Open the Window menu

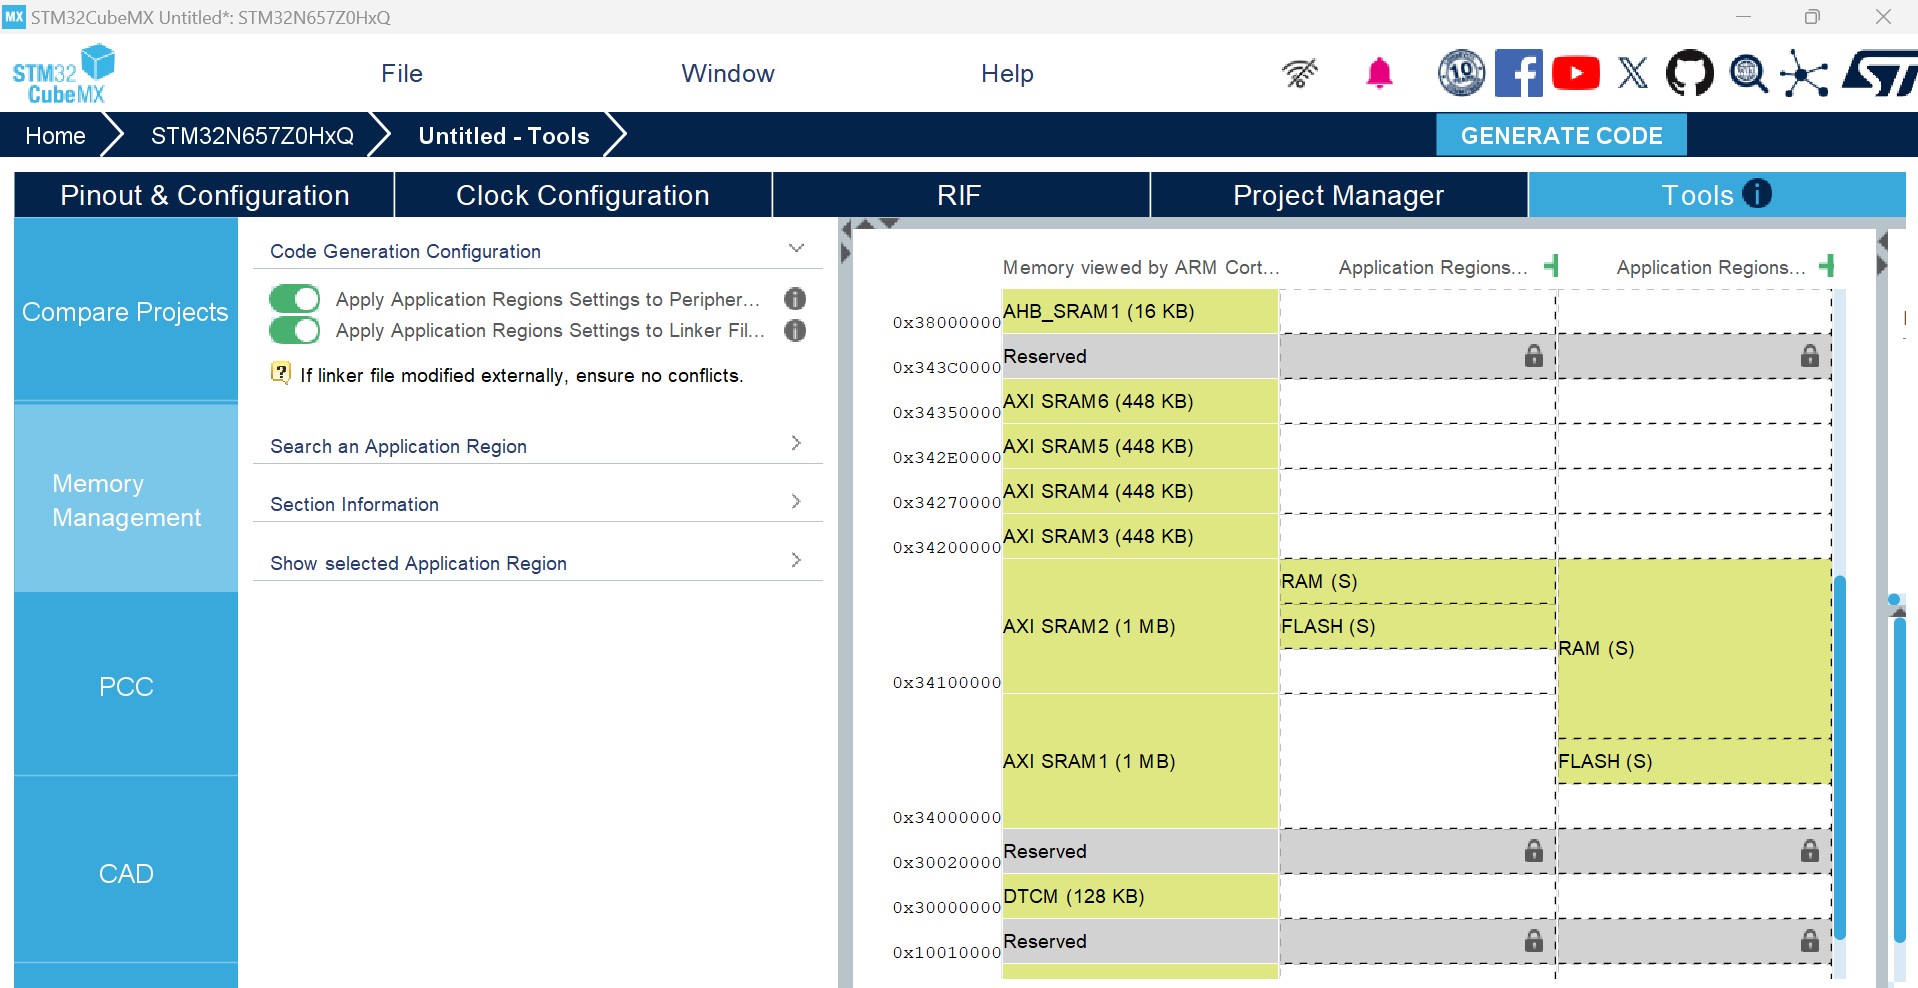(x=728, y=73)
